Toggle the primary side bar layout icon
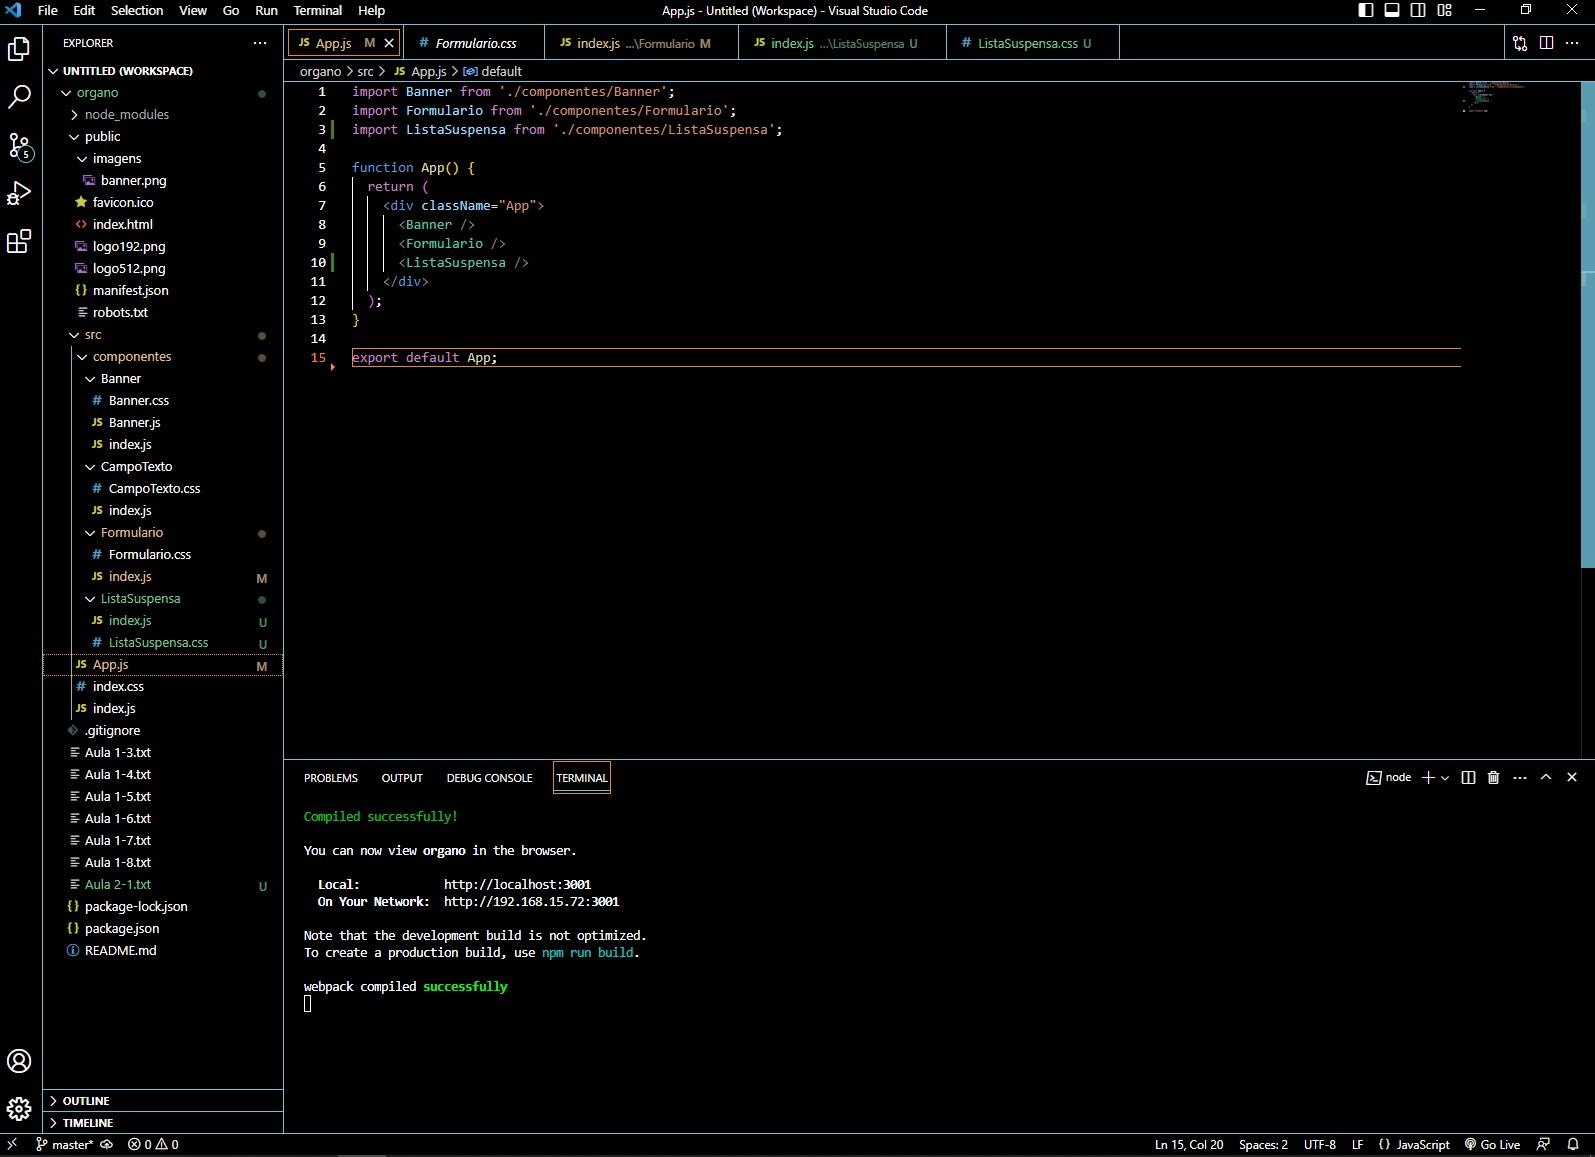This screenshot has width=1595, height=1157. 1366,10
